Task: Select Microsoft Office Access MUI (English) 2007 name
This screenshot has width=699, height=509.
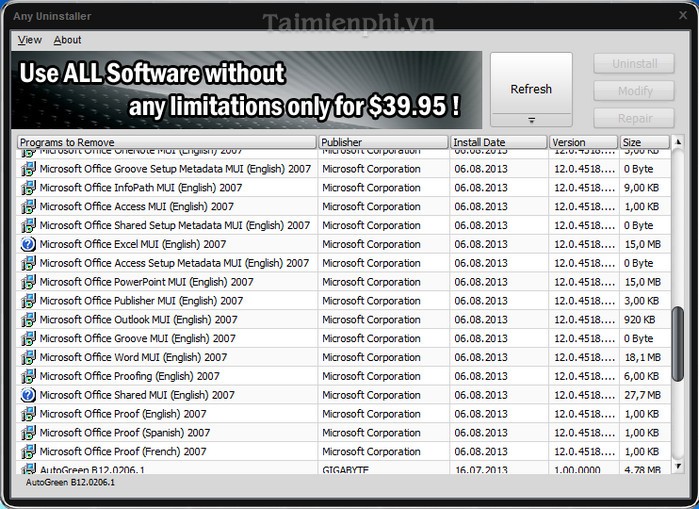Action: point(136,207)
